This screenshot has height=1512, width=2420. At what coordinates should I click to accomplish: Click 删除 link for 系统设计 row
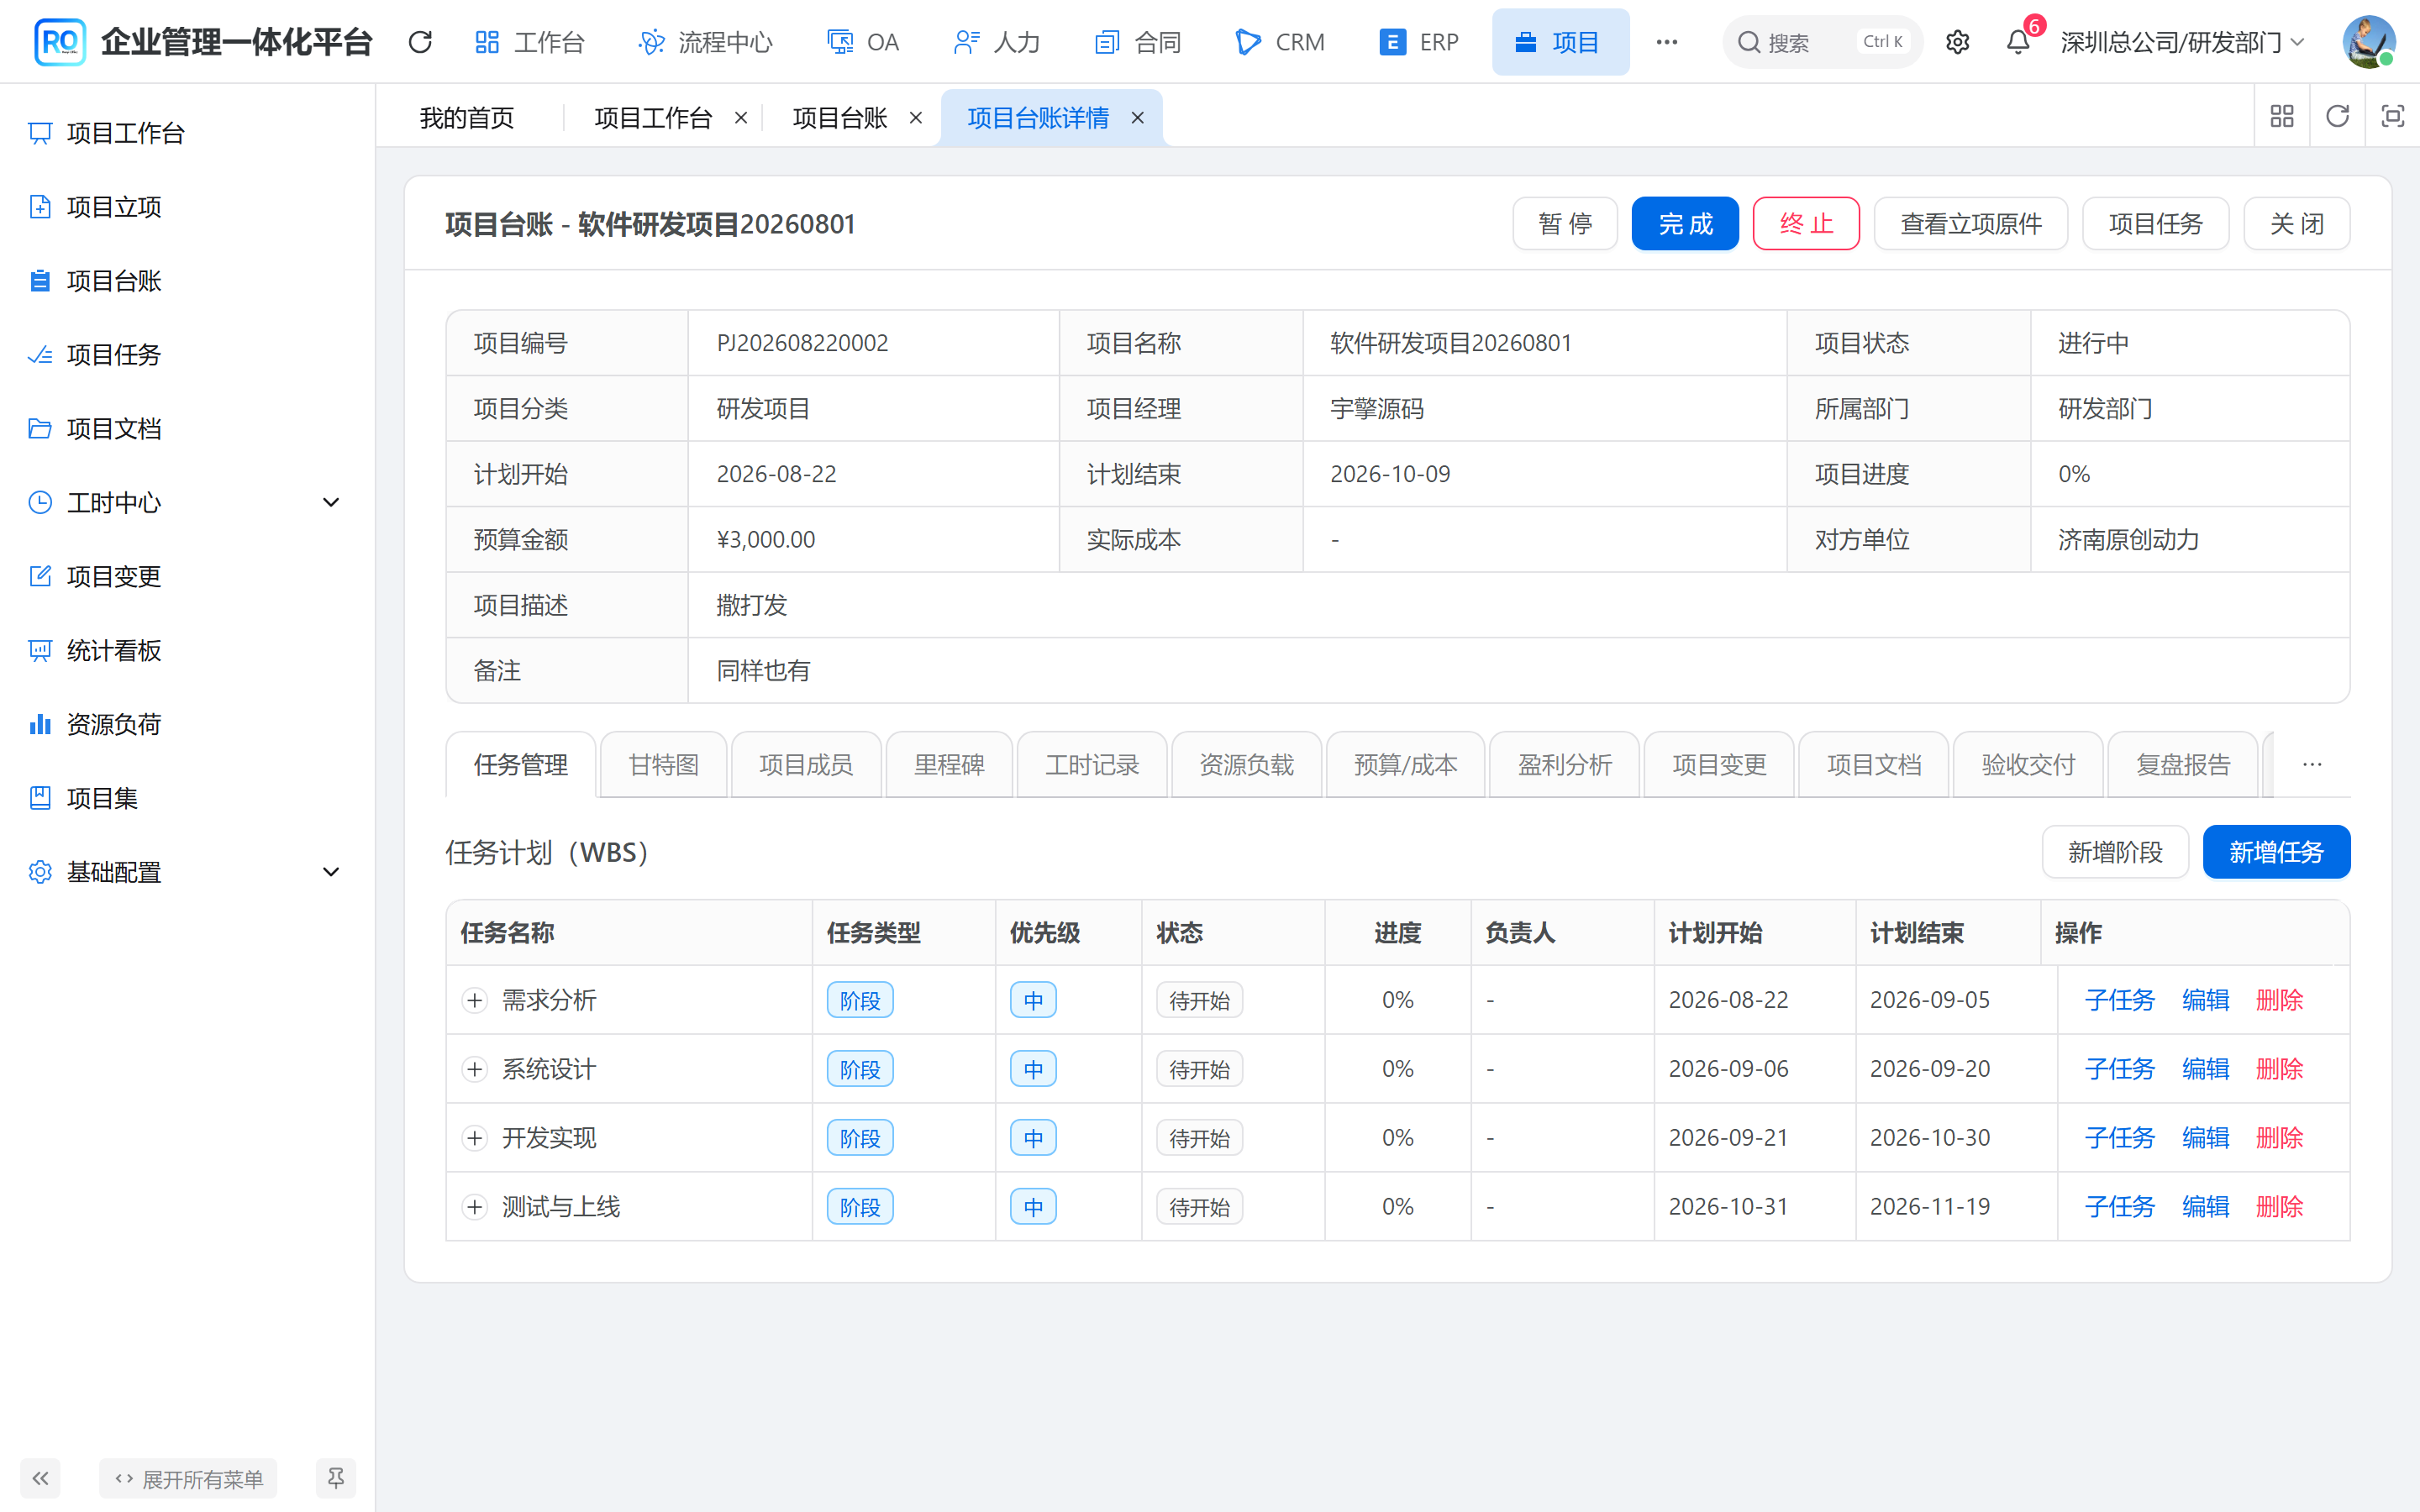[x=2279, y=1069]
